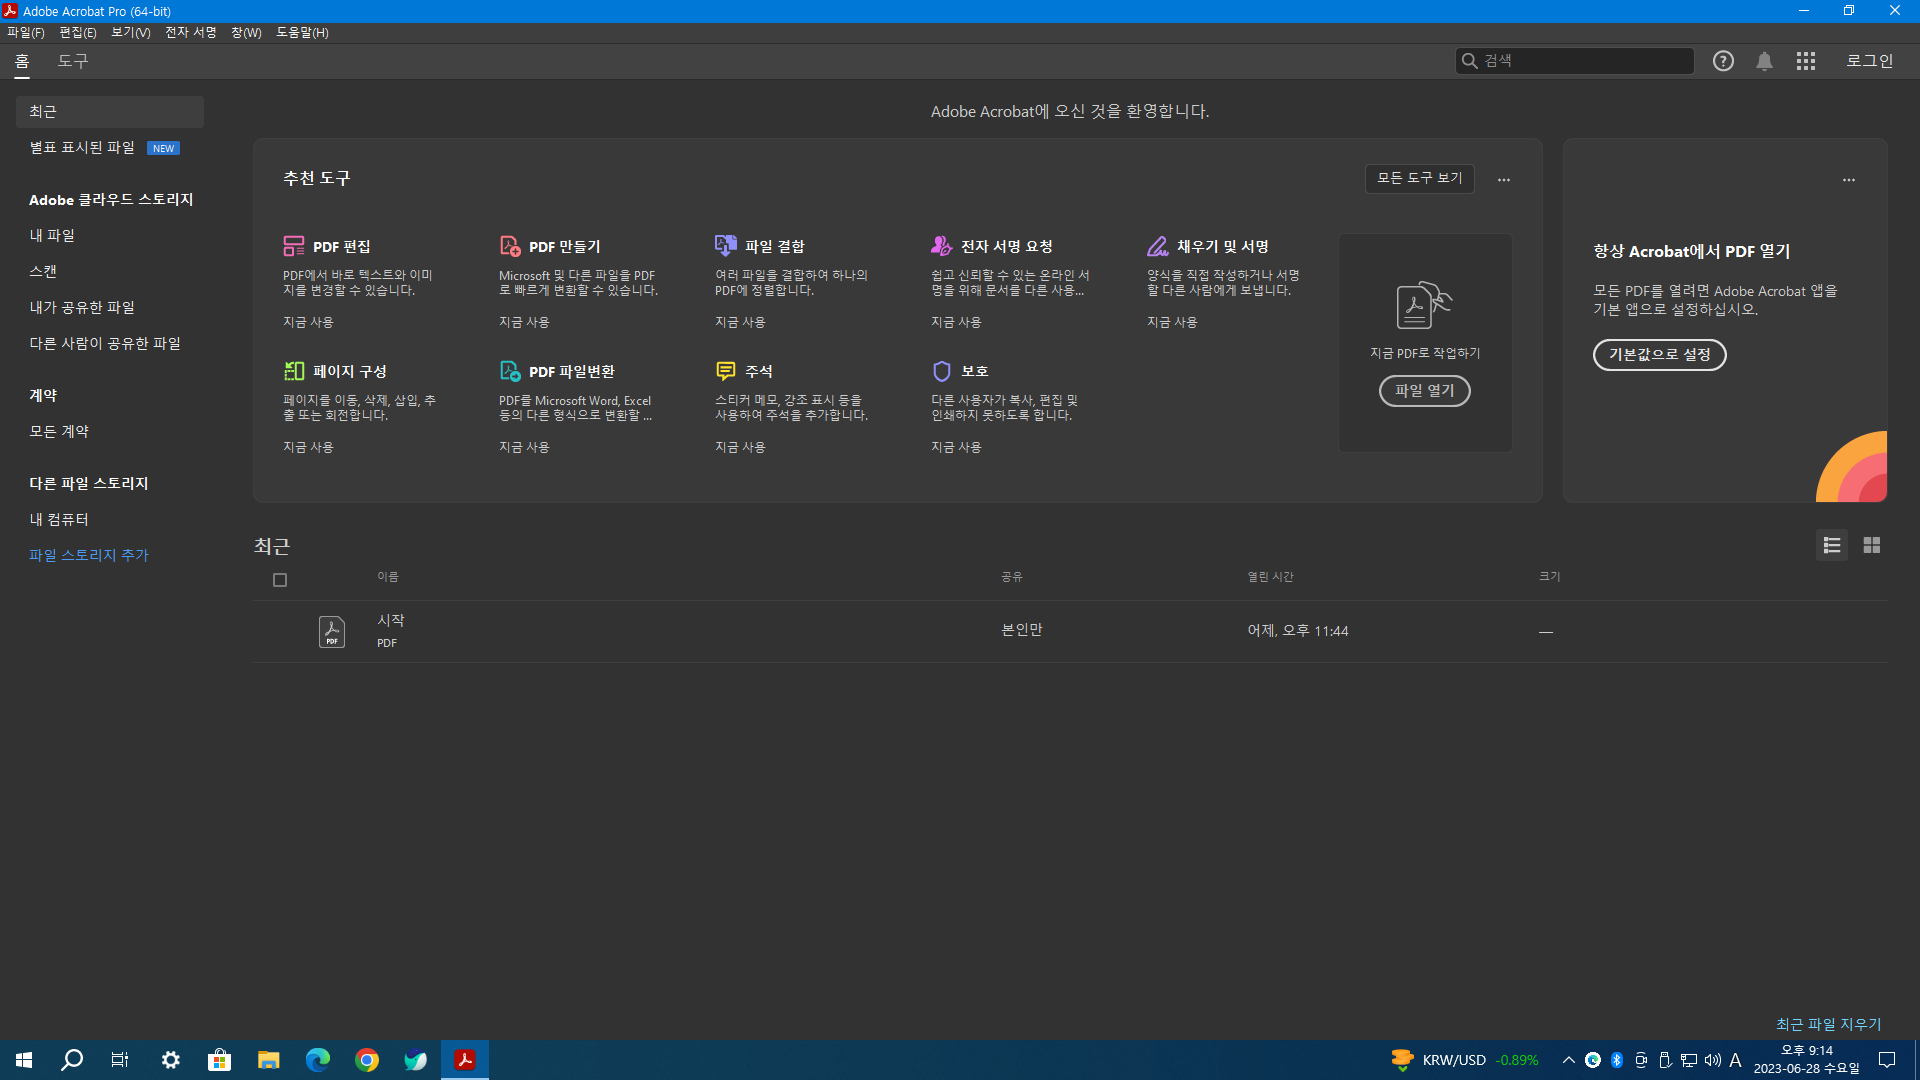Click the 전자 서명 요청 icon

pos(941,246)
